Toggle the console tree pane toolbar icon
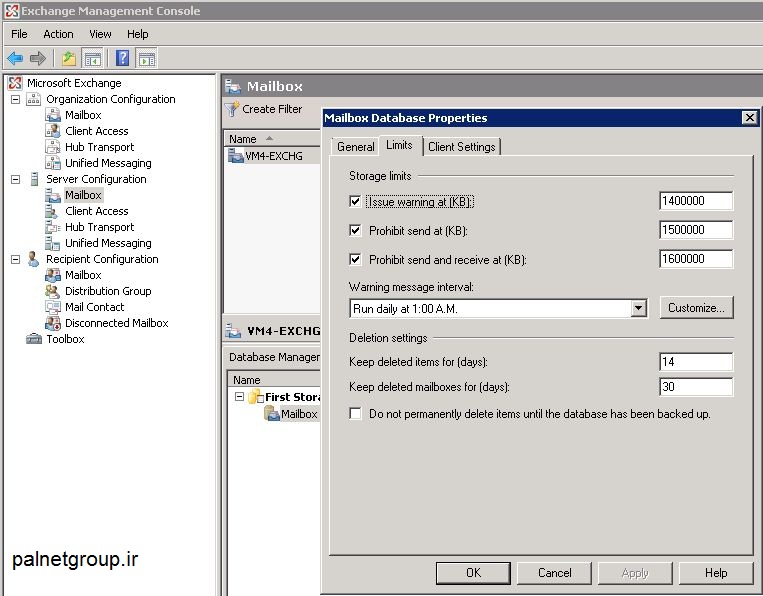The image size is (763, 596). pyautogui.click(x=92, y=59)
